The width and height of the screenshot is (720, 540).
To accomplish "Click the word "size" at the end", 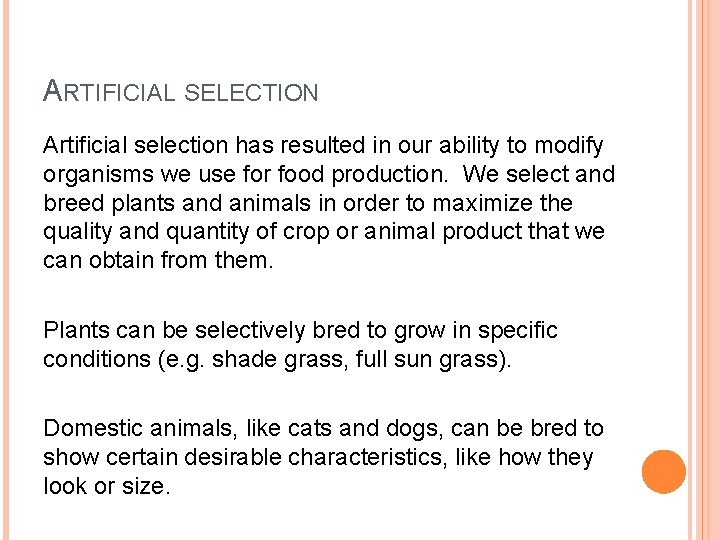I will (x=150, y=485).
